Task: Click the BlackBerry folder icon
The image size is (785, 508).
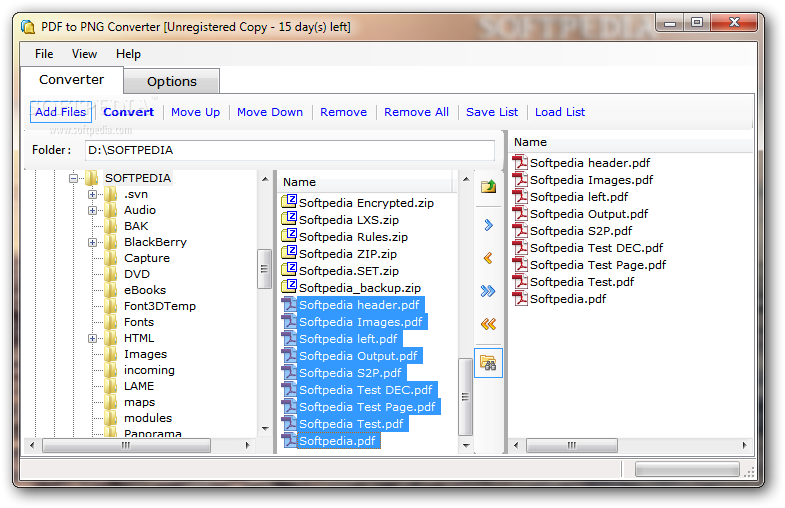Action: pos(111,242)
